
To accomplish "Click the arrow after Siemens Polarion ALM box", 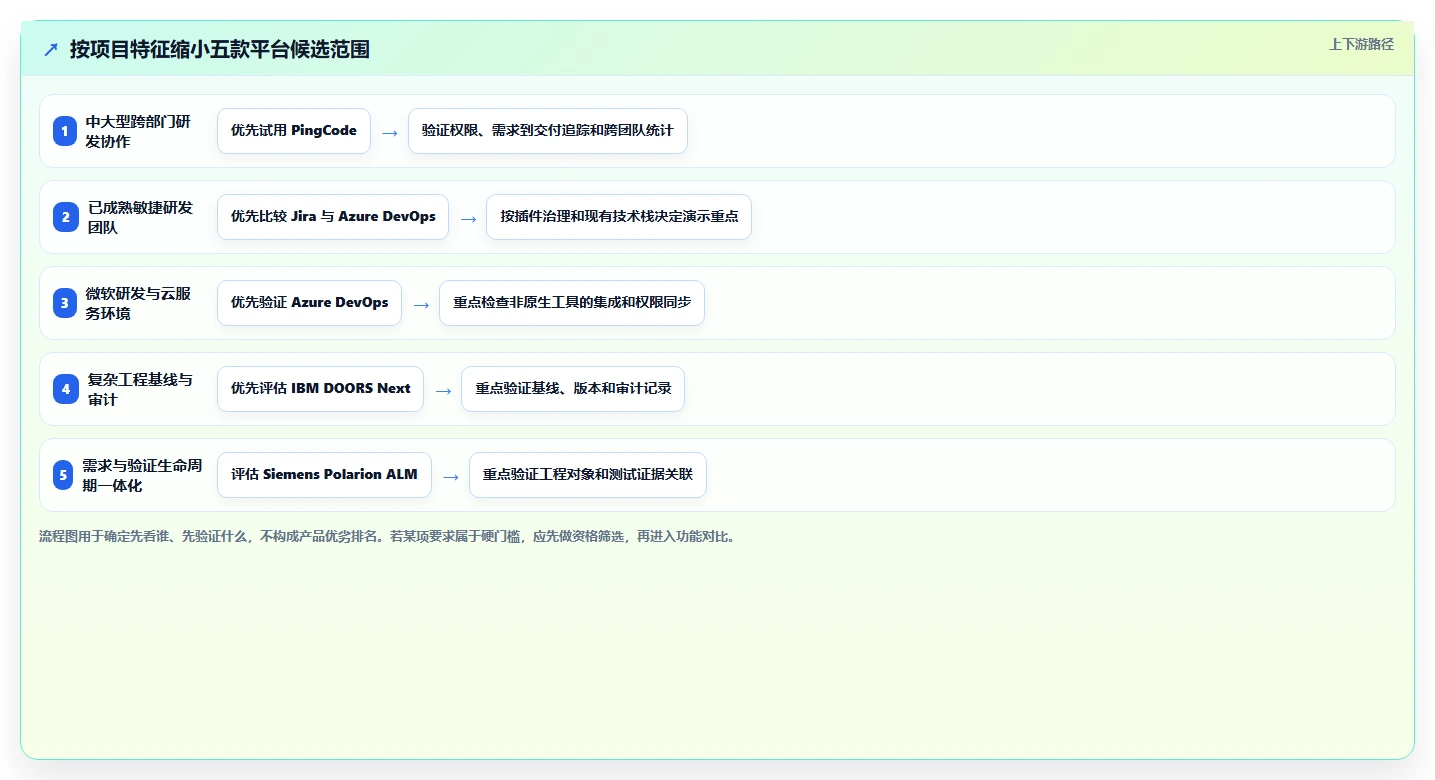I will coord(451,476).
